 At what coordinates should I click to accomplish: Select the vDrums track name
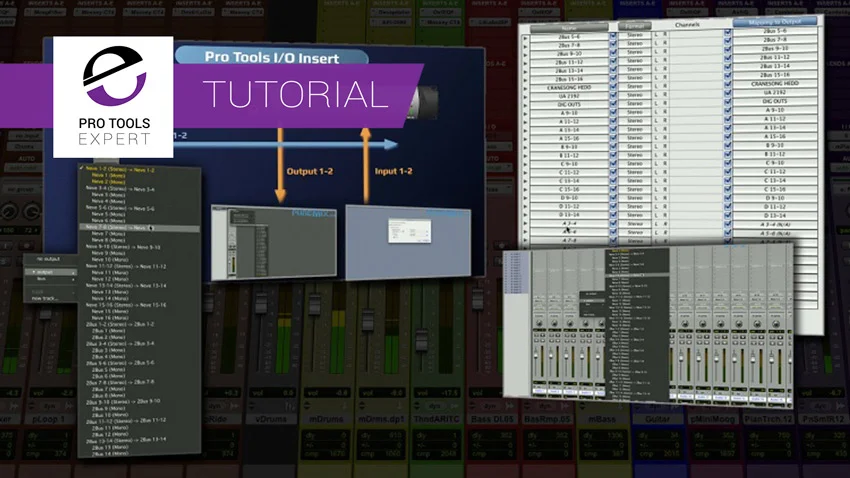pos(273,419)
